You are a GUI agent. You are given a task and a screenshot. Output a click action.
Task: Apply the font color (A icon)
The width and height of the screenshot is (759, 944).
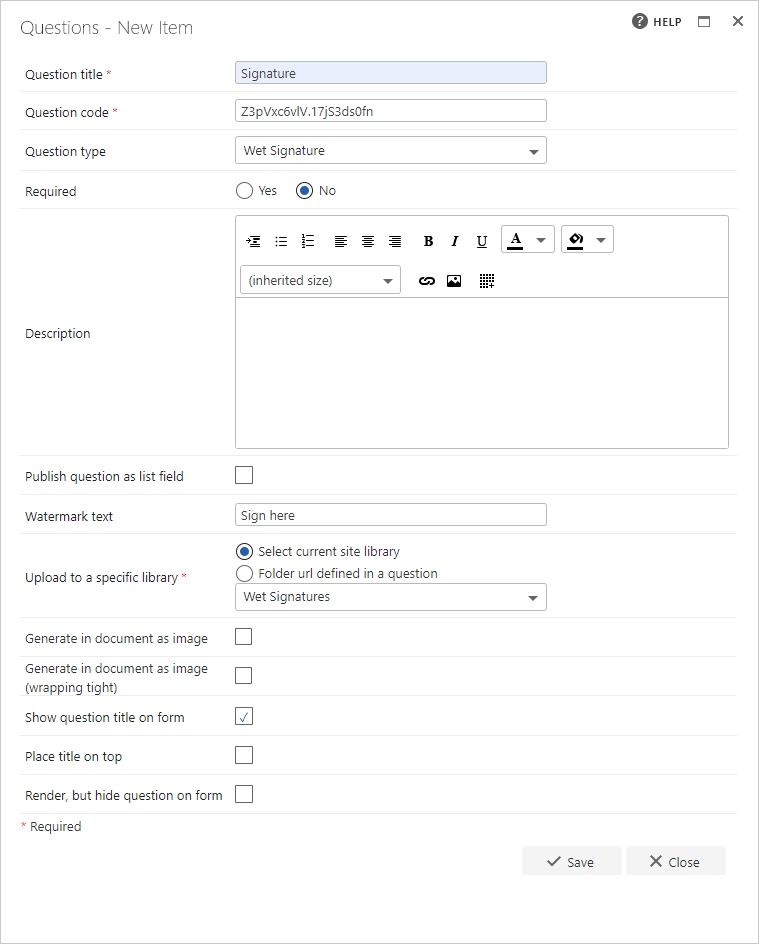(x=515, y=240)
